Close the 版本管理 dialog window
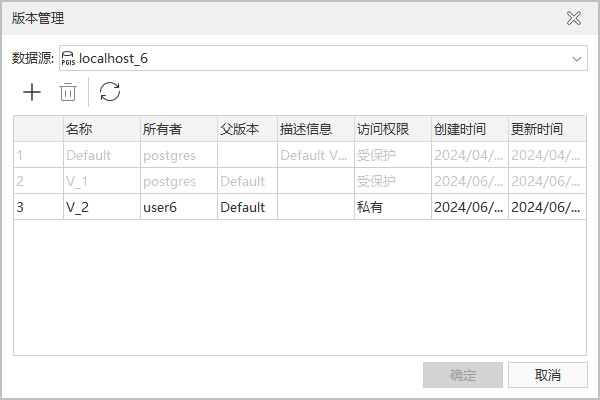 [574, 18]
